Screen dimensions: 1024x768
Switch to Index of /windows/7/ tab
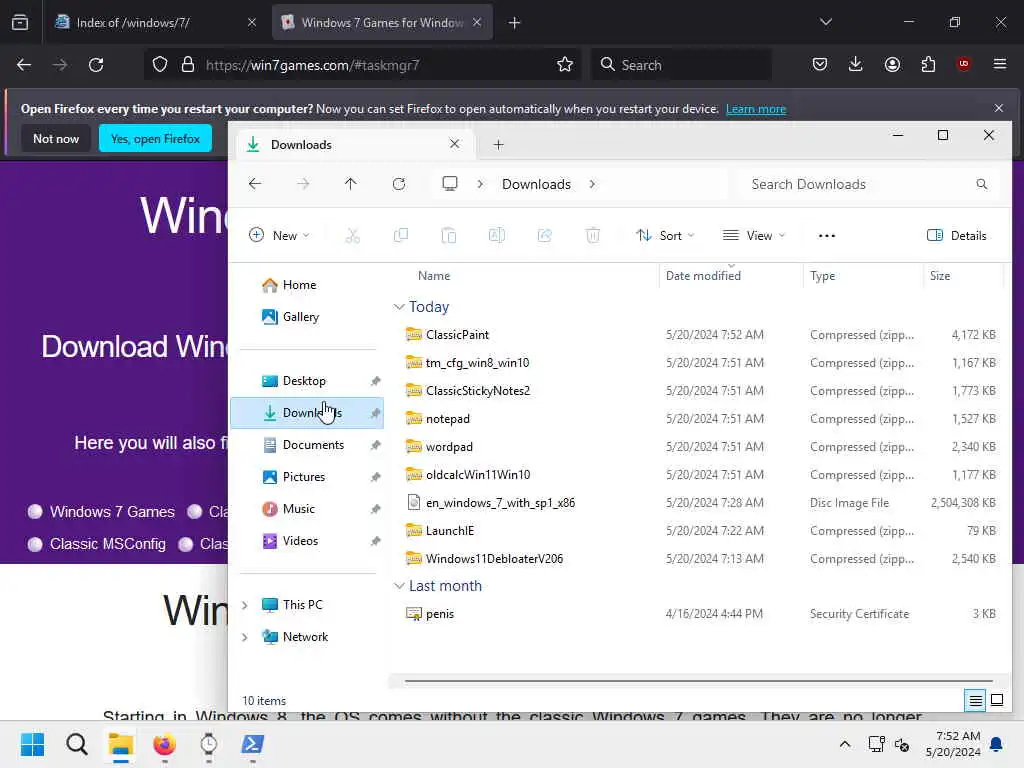156,22
